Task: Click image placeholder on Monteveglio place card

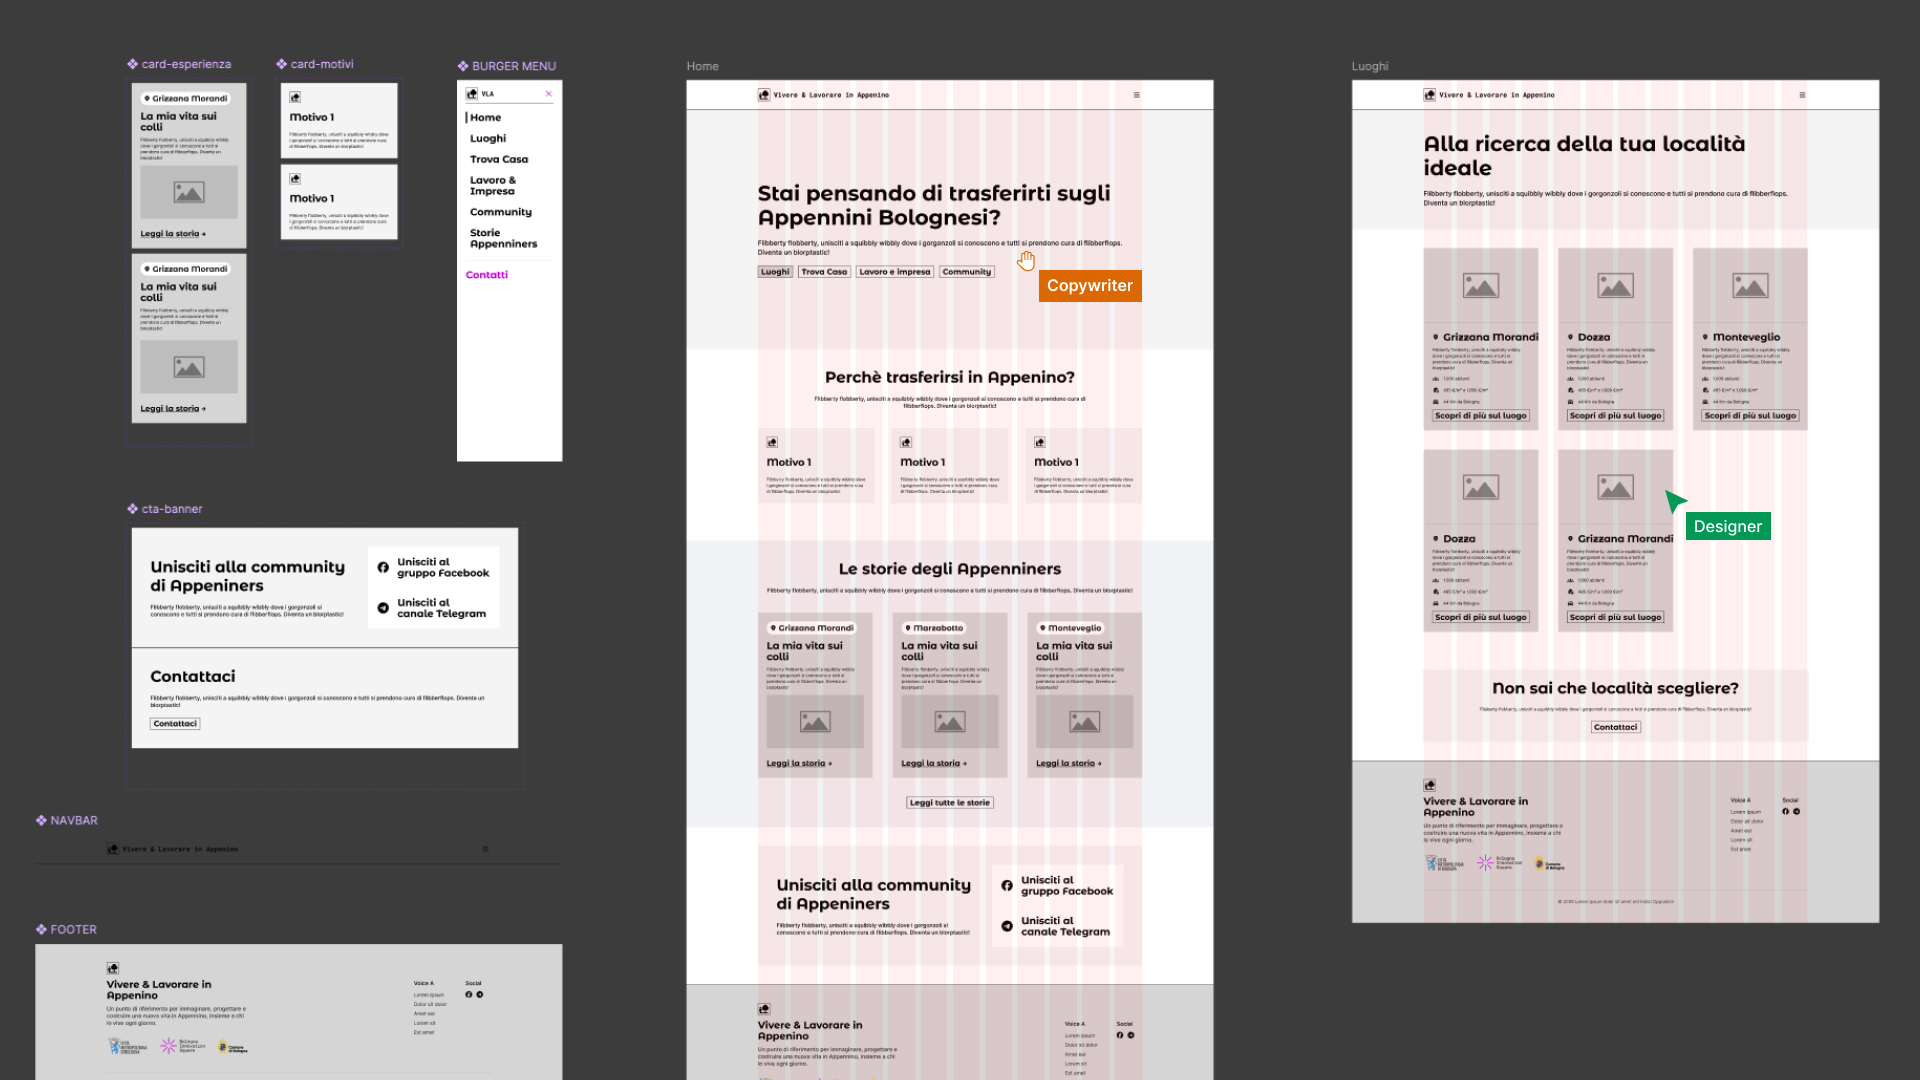Action: tap(1750, 286)
